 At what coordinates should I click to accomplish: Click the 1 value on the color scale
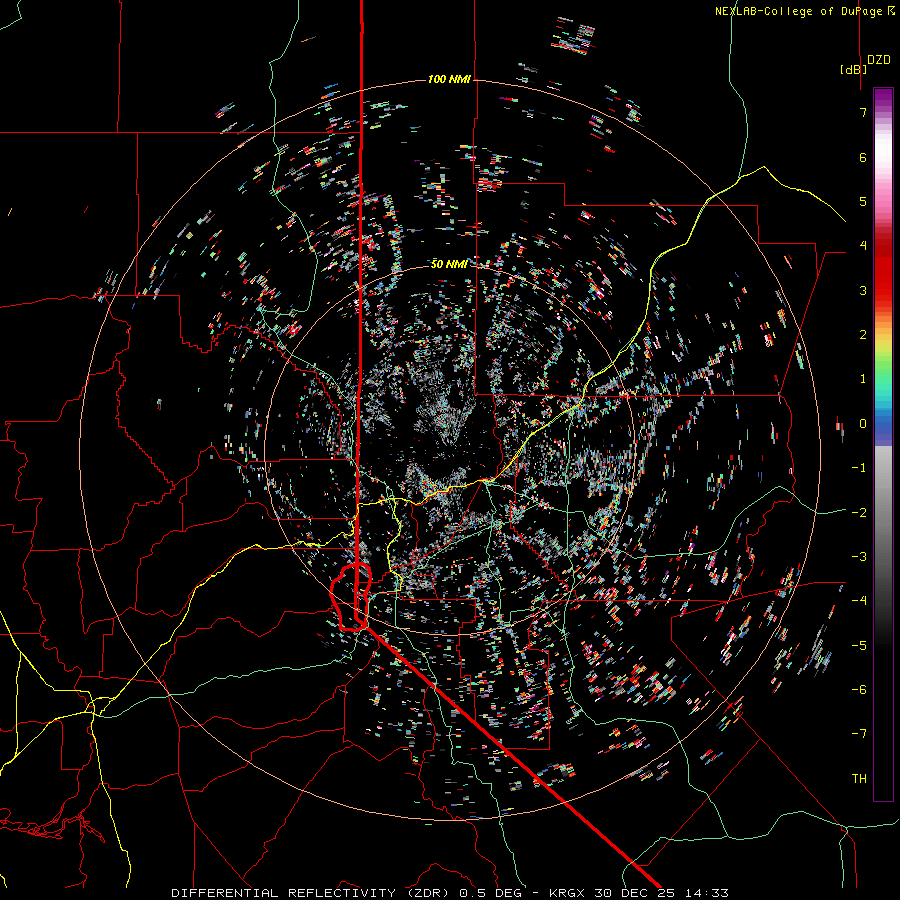863,379
